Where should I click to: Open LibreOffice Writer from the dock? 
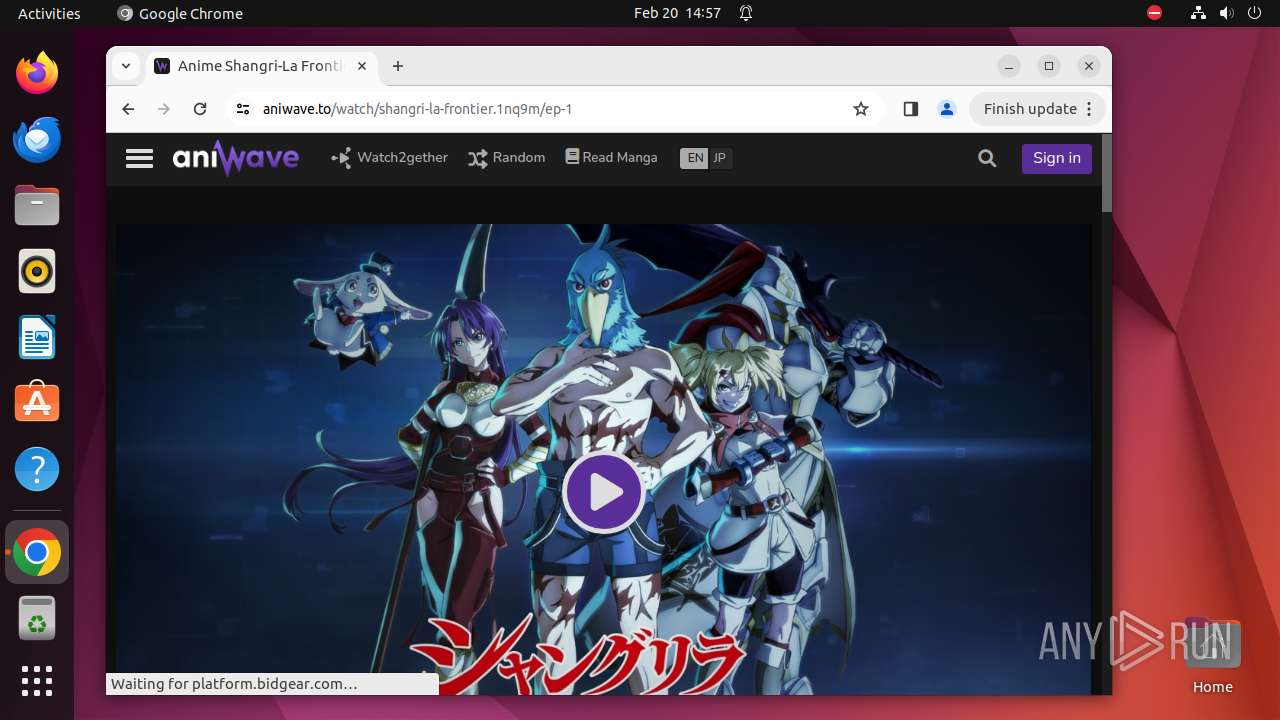pyautogui.click(x=37, y=337)
